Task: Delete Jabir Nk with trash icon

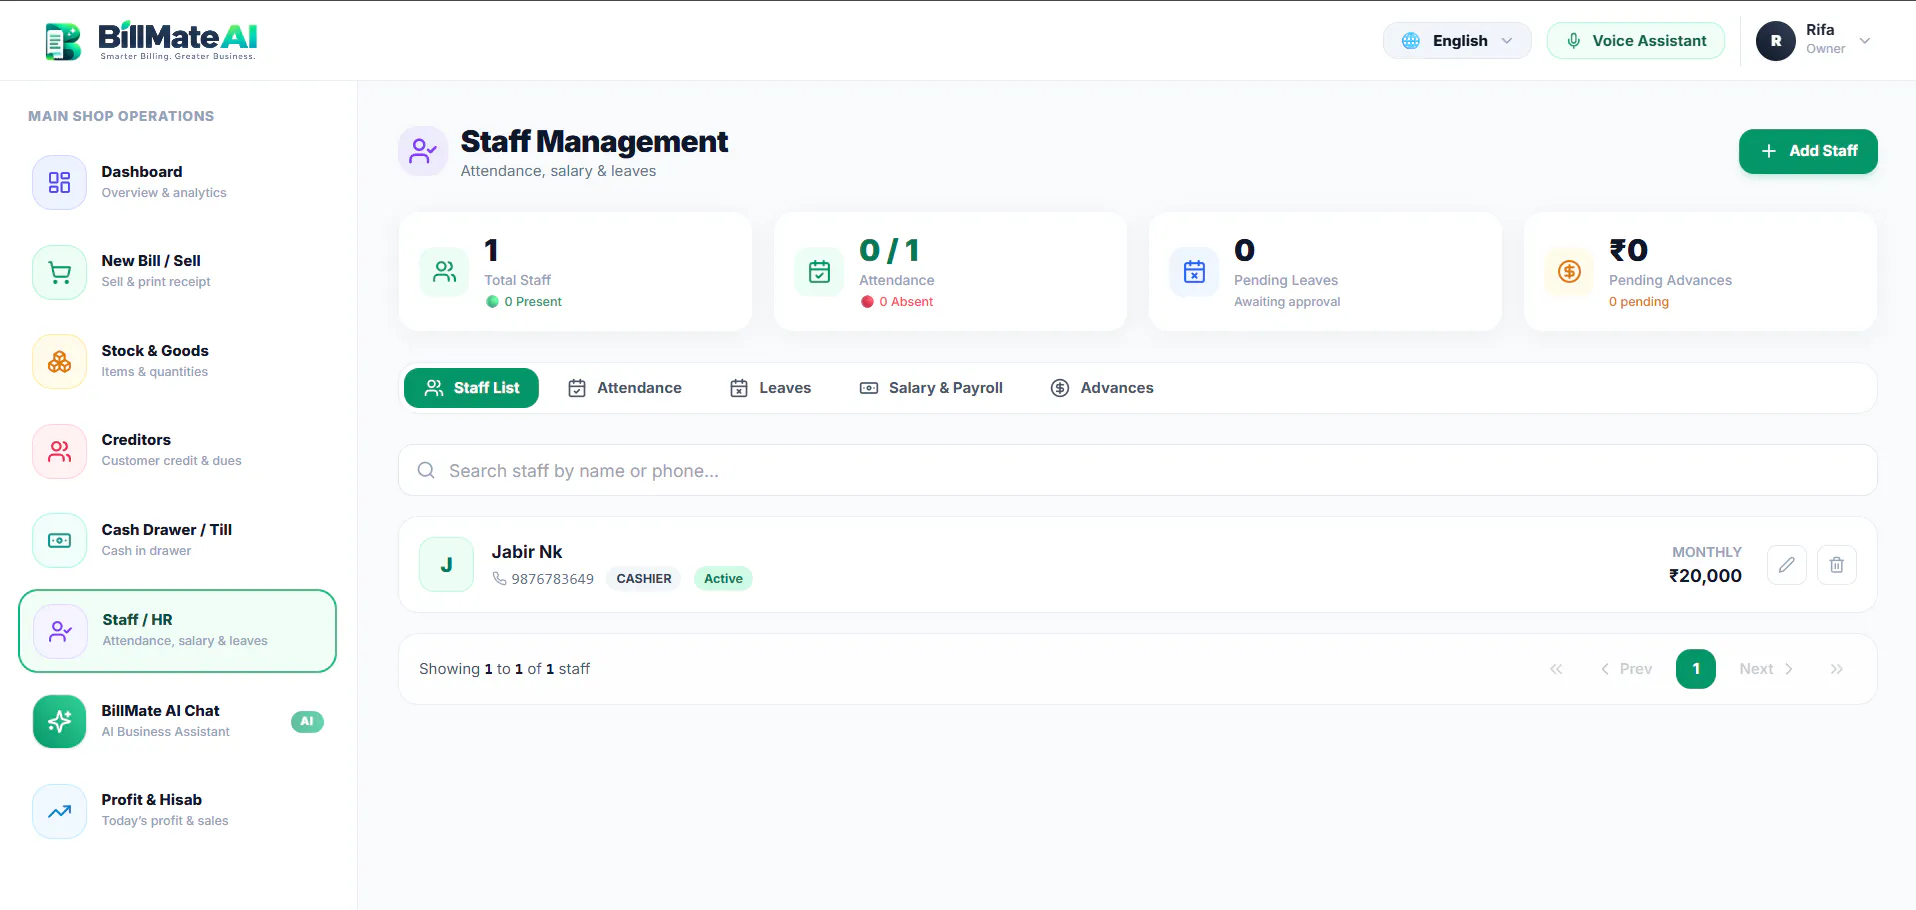Action: (x=1837, y=565)
